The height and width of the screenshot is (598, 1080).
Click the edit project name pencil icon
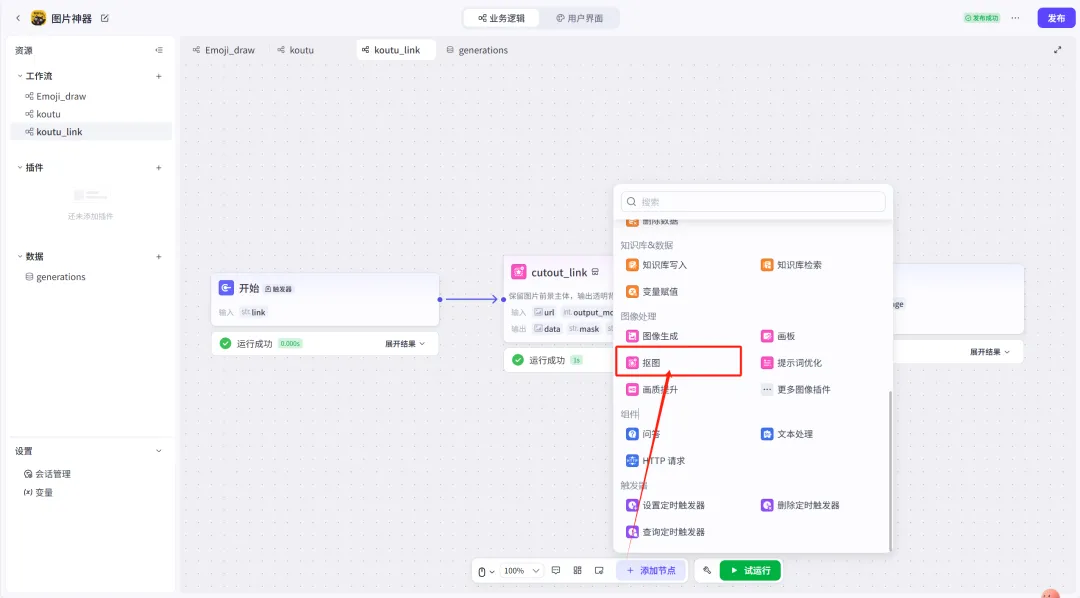105,18
